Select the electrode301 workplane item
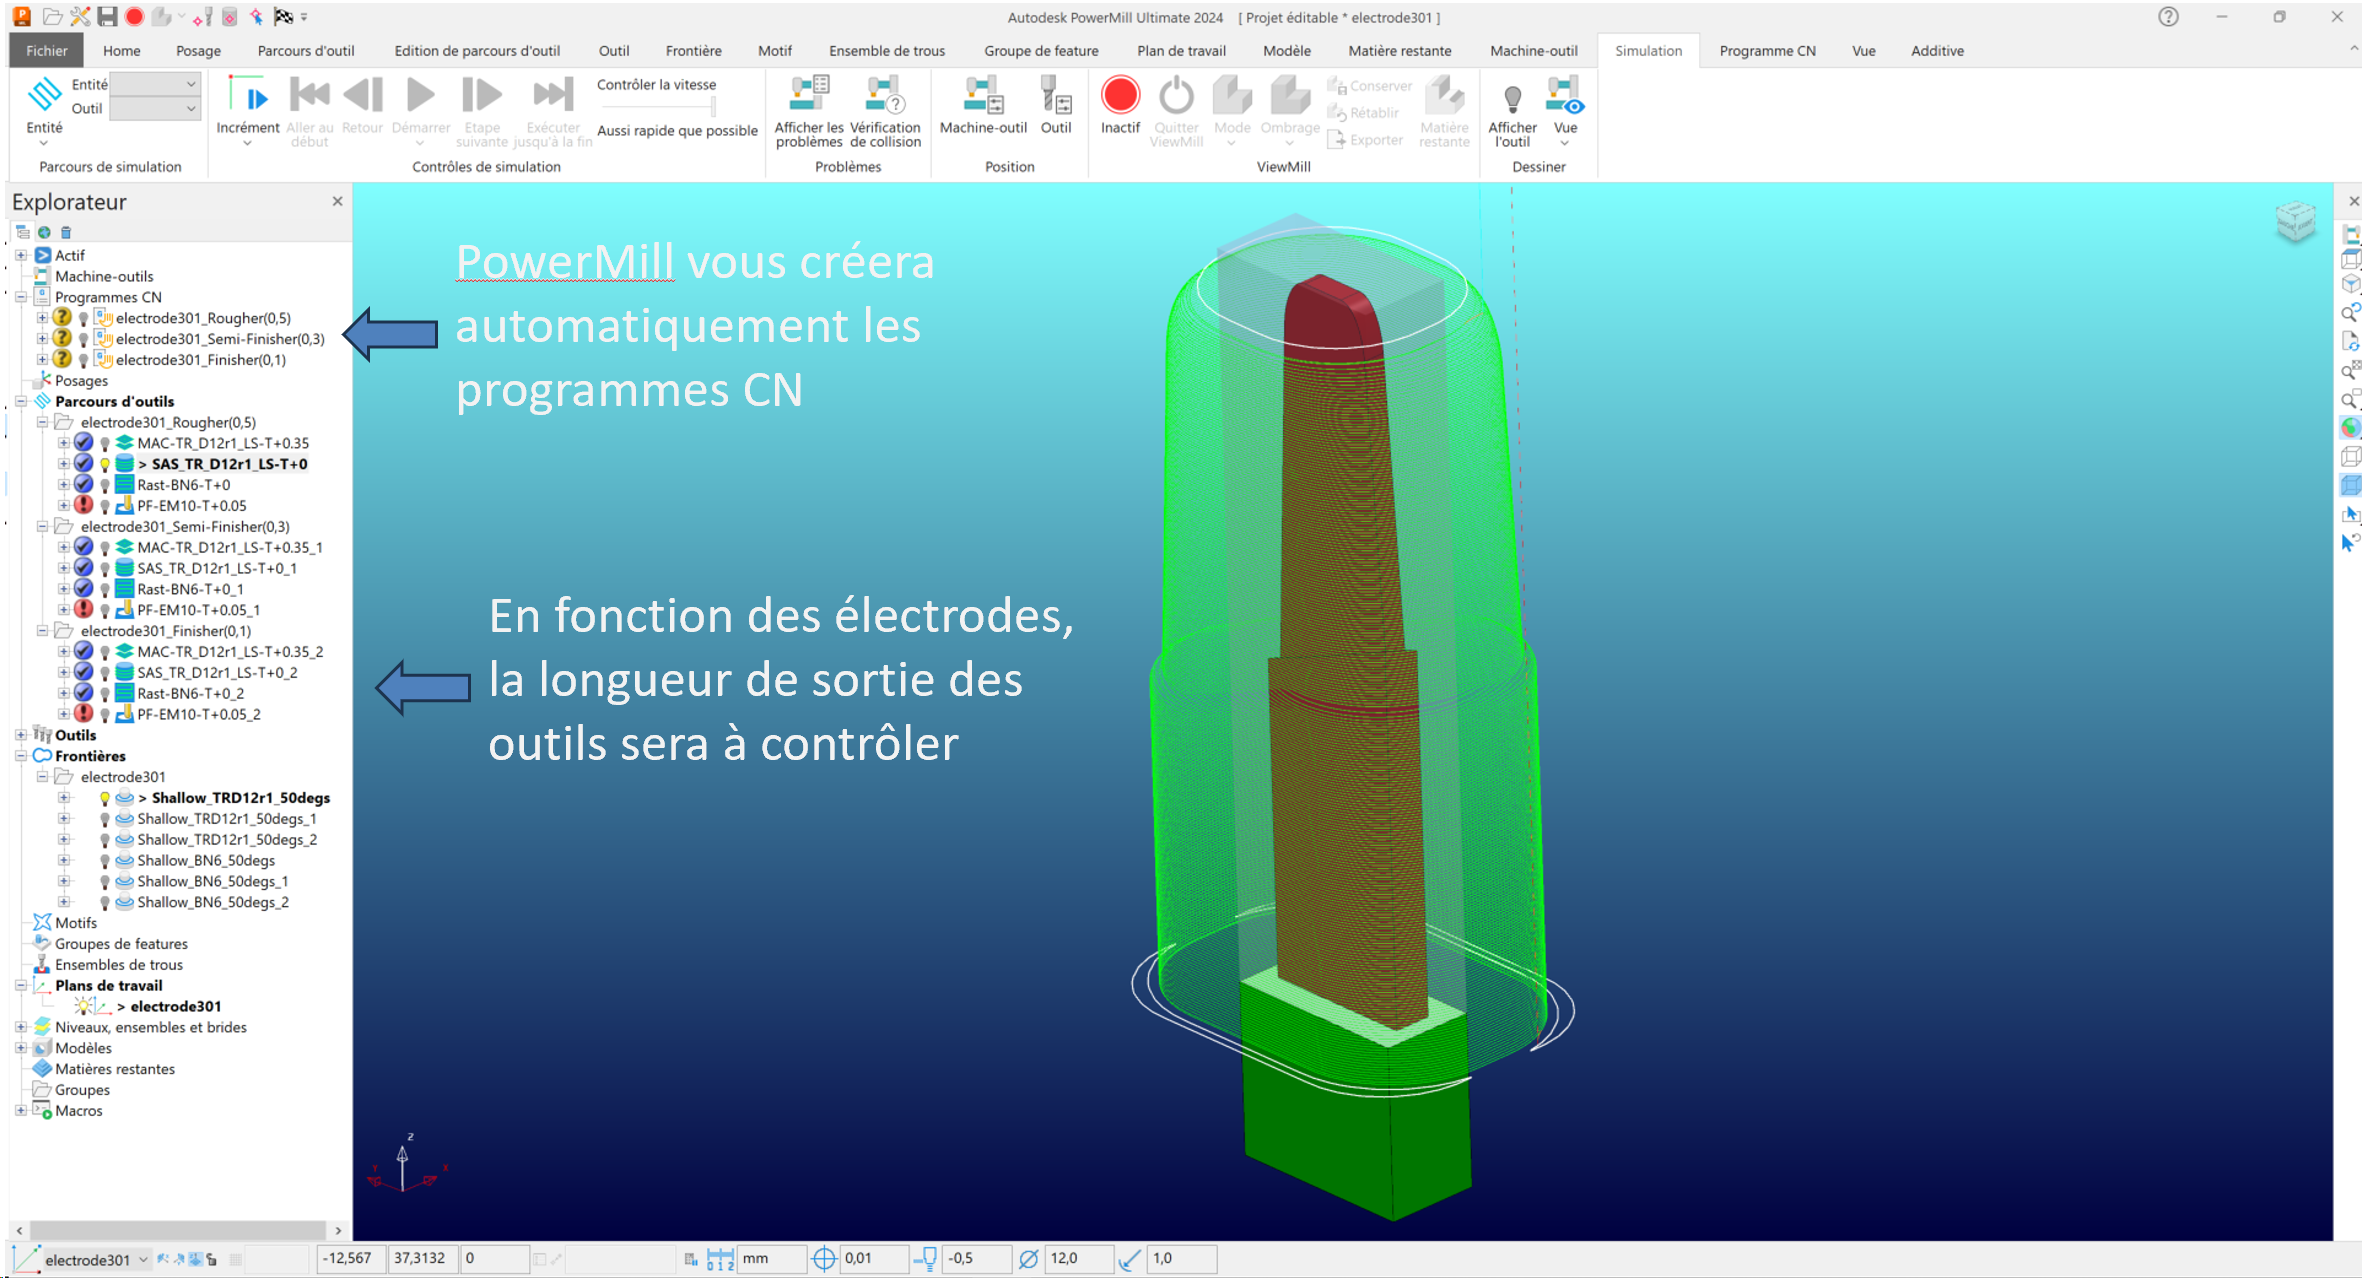The width and height of the screenshot is (2362, 1278). point(175,1006)
